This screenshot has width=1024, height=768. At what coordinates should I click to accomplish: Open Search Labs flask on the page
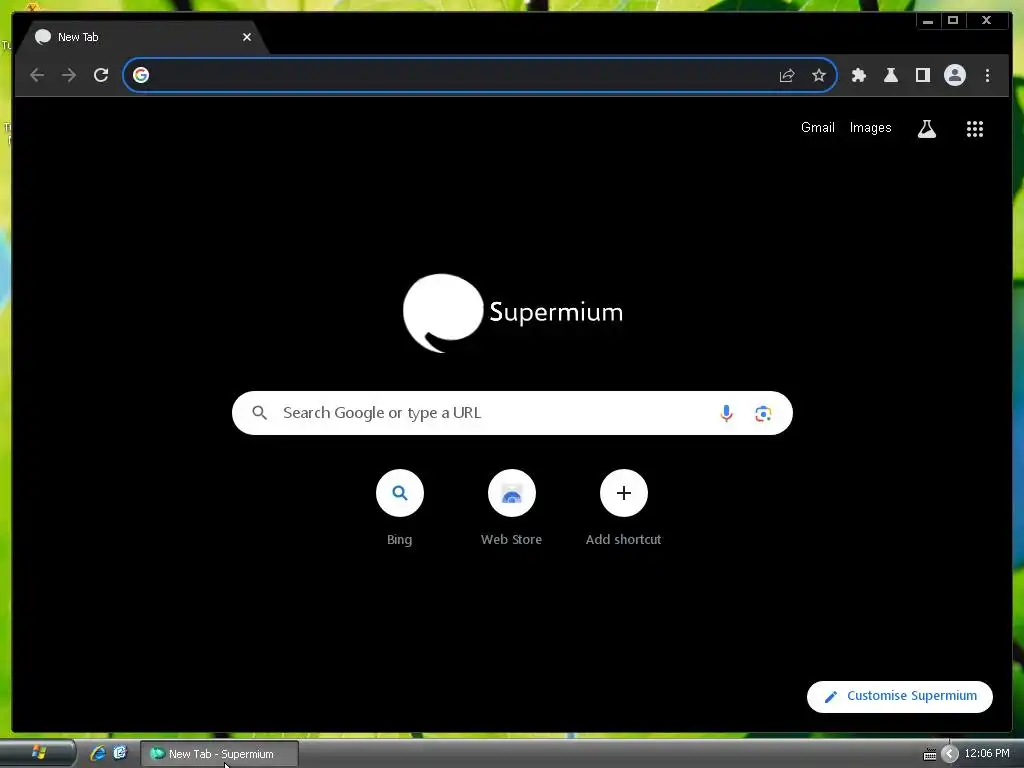pyautogui.click(x=927, y=129)
